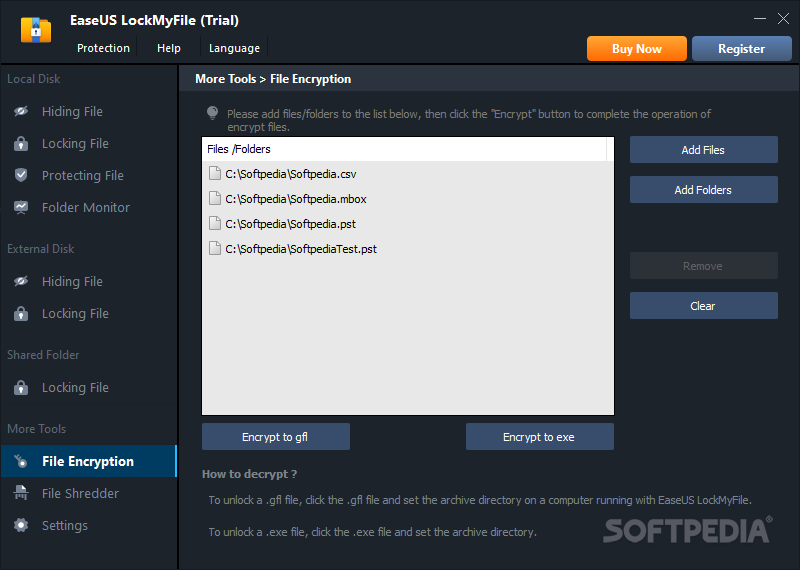This screenshot has width=800, height=570.
Task: Select the row C:\Softpedia\Softpedia.csv
Action: click(x=408, y=174)
